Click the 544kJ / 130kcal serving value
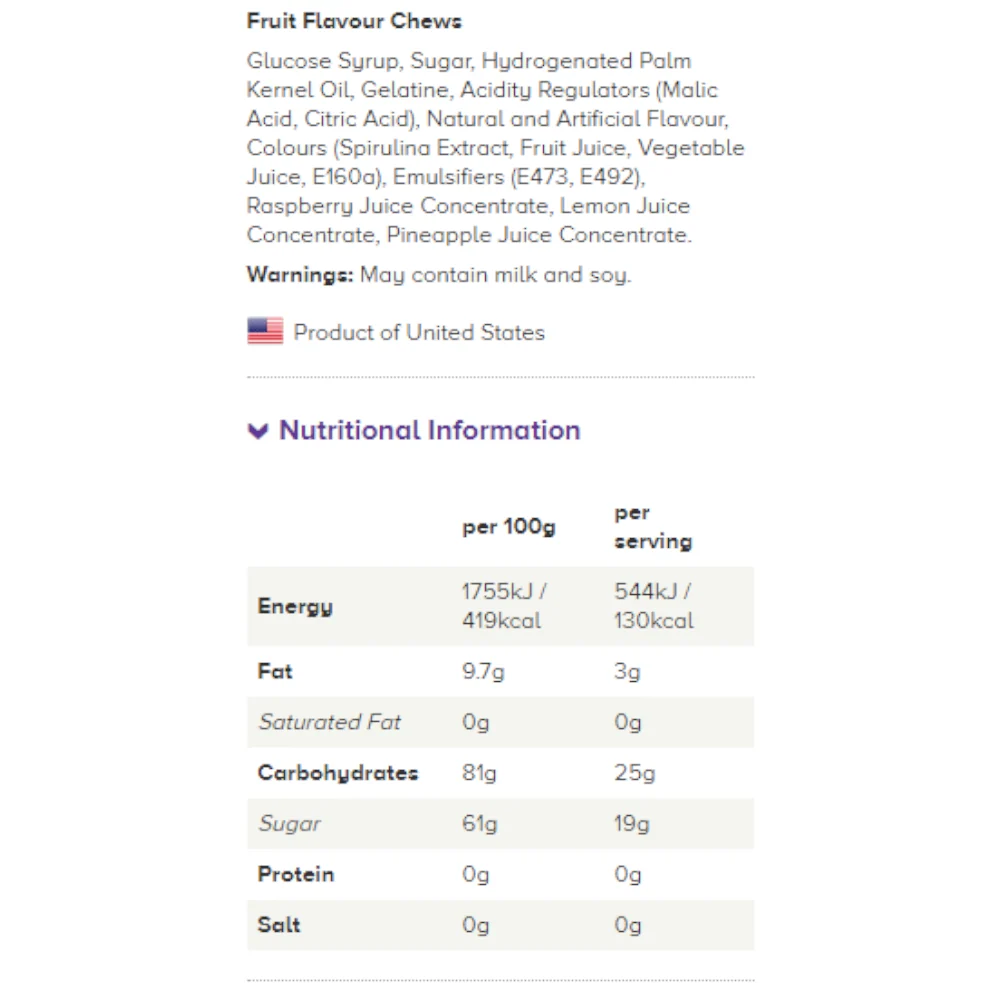The image size is (1000, 1000). pos(654,606)
